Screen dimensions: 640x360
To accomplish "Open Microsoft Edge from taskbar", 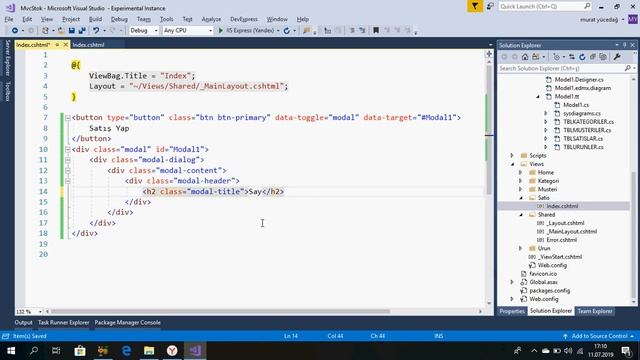I will coord(126,351).
